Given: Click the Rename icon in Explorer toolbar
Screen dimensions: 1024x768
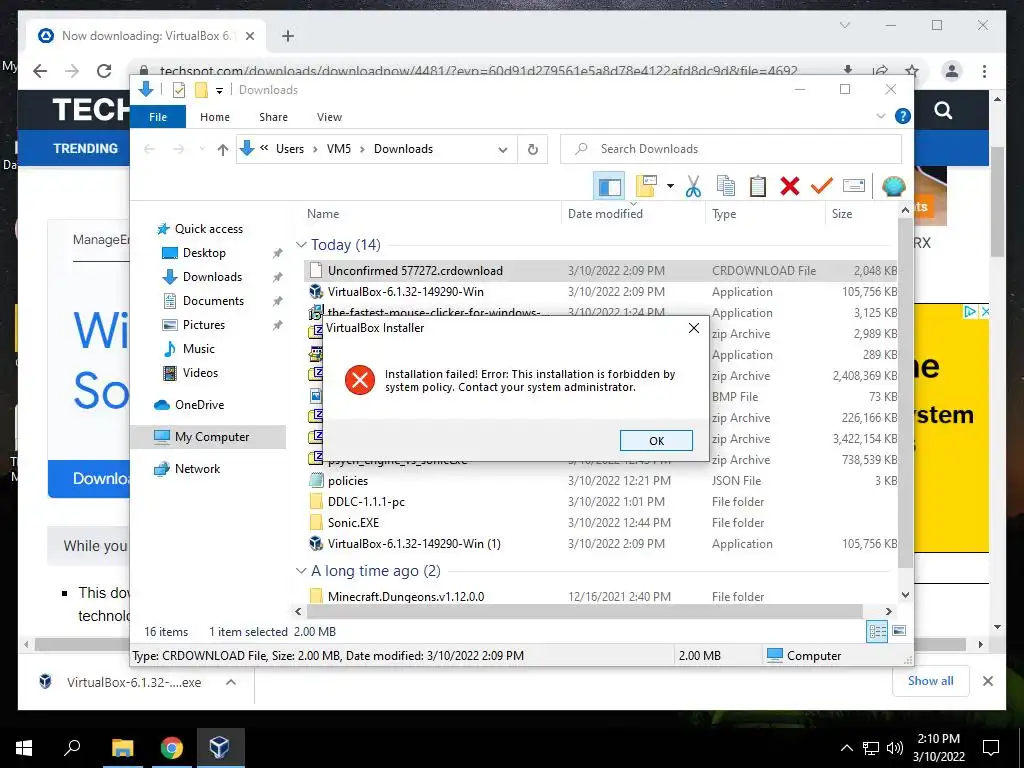Looking at the screenshot, I should tap(854, 186).
